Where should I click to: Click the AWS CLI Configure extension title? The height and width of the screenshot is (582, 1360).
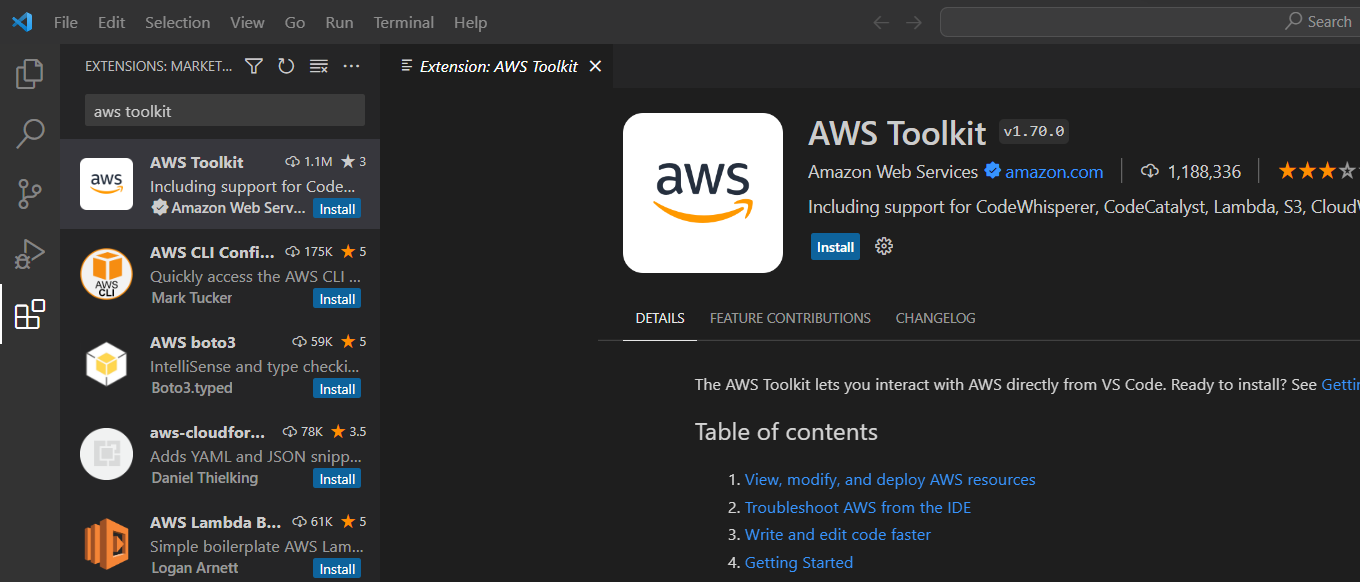click(x=212, y=252)
